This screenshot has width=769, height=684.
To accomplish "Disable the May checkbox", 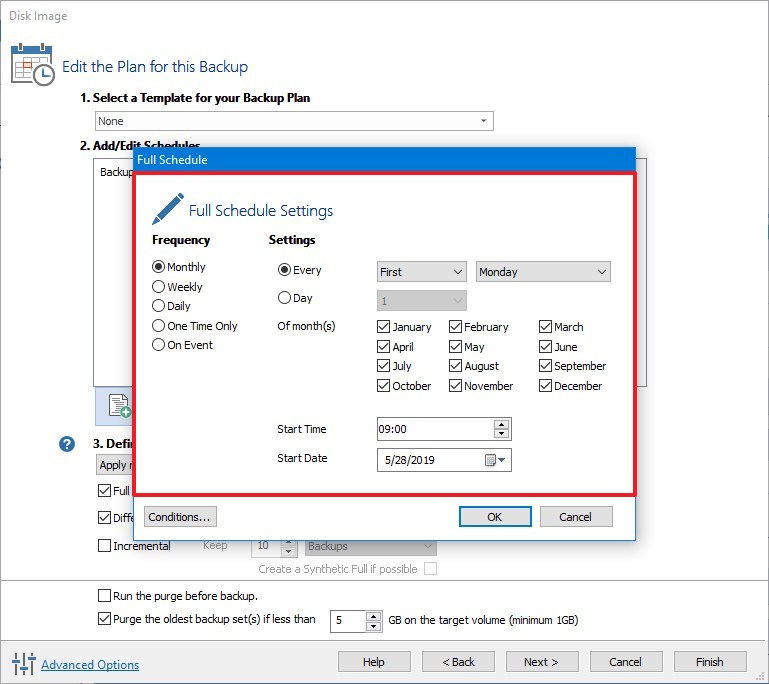I will [455, 347].
